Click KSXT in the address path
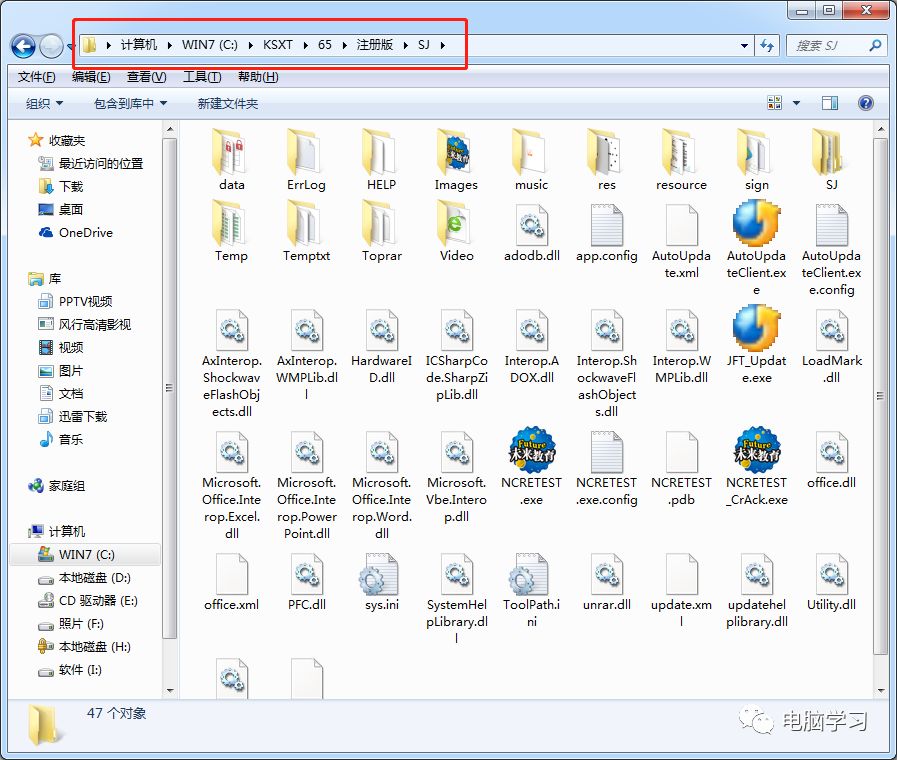This screenshot has width=897, height=760. (280, 45)
